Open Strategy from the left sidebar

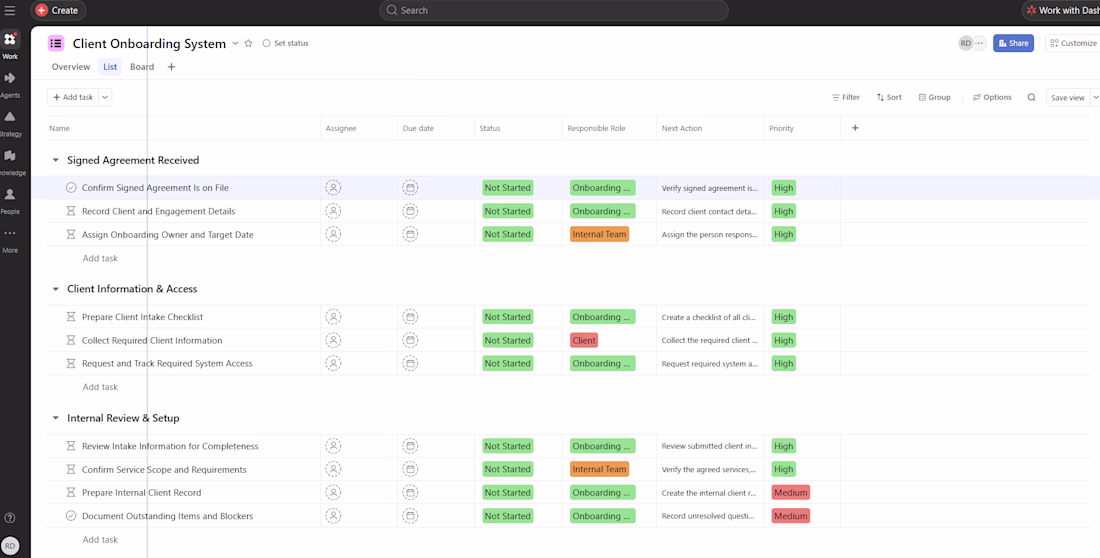point(10,117)
